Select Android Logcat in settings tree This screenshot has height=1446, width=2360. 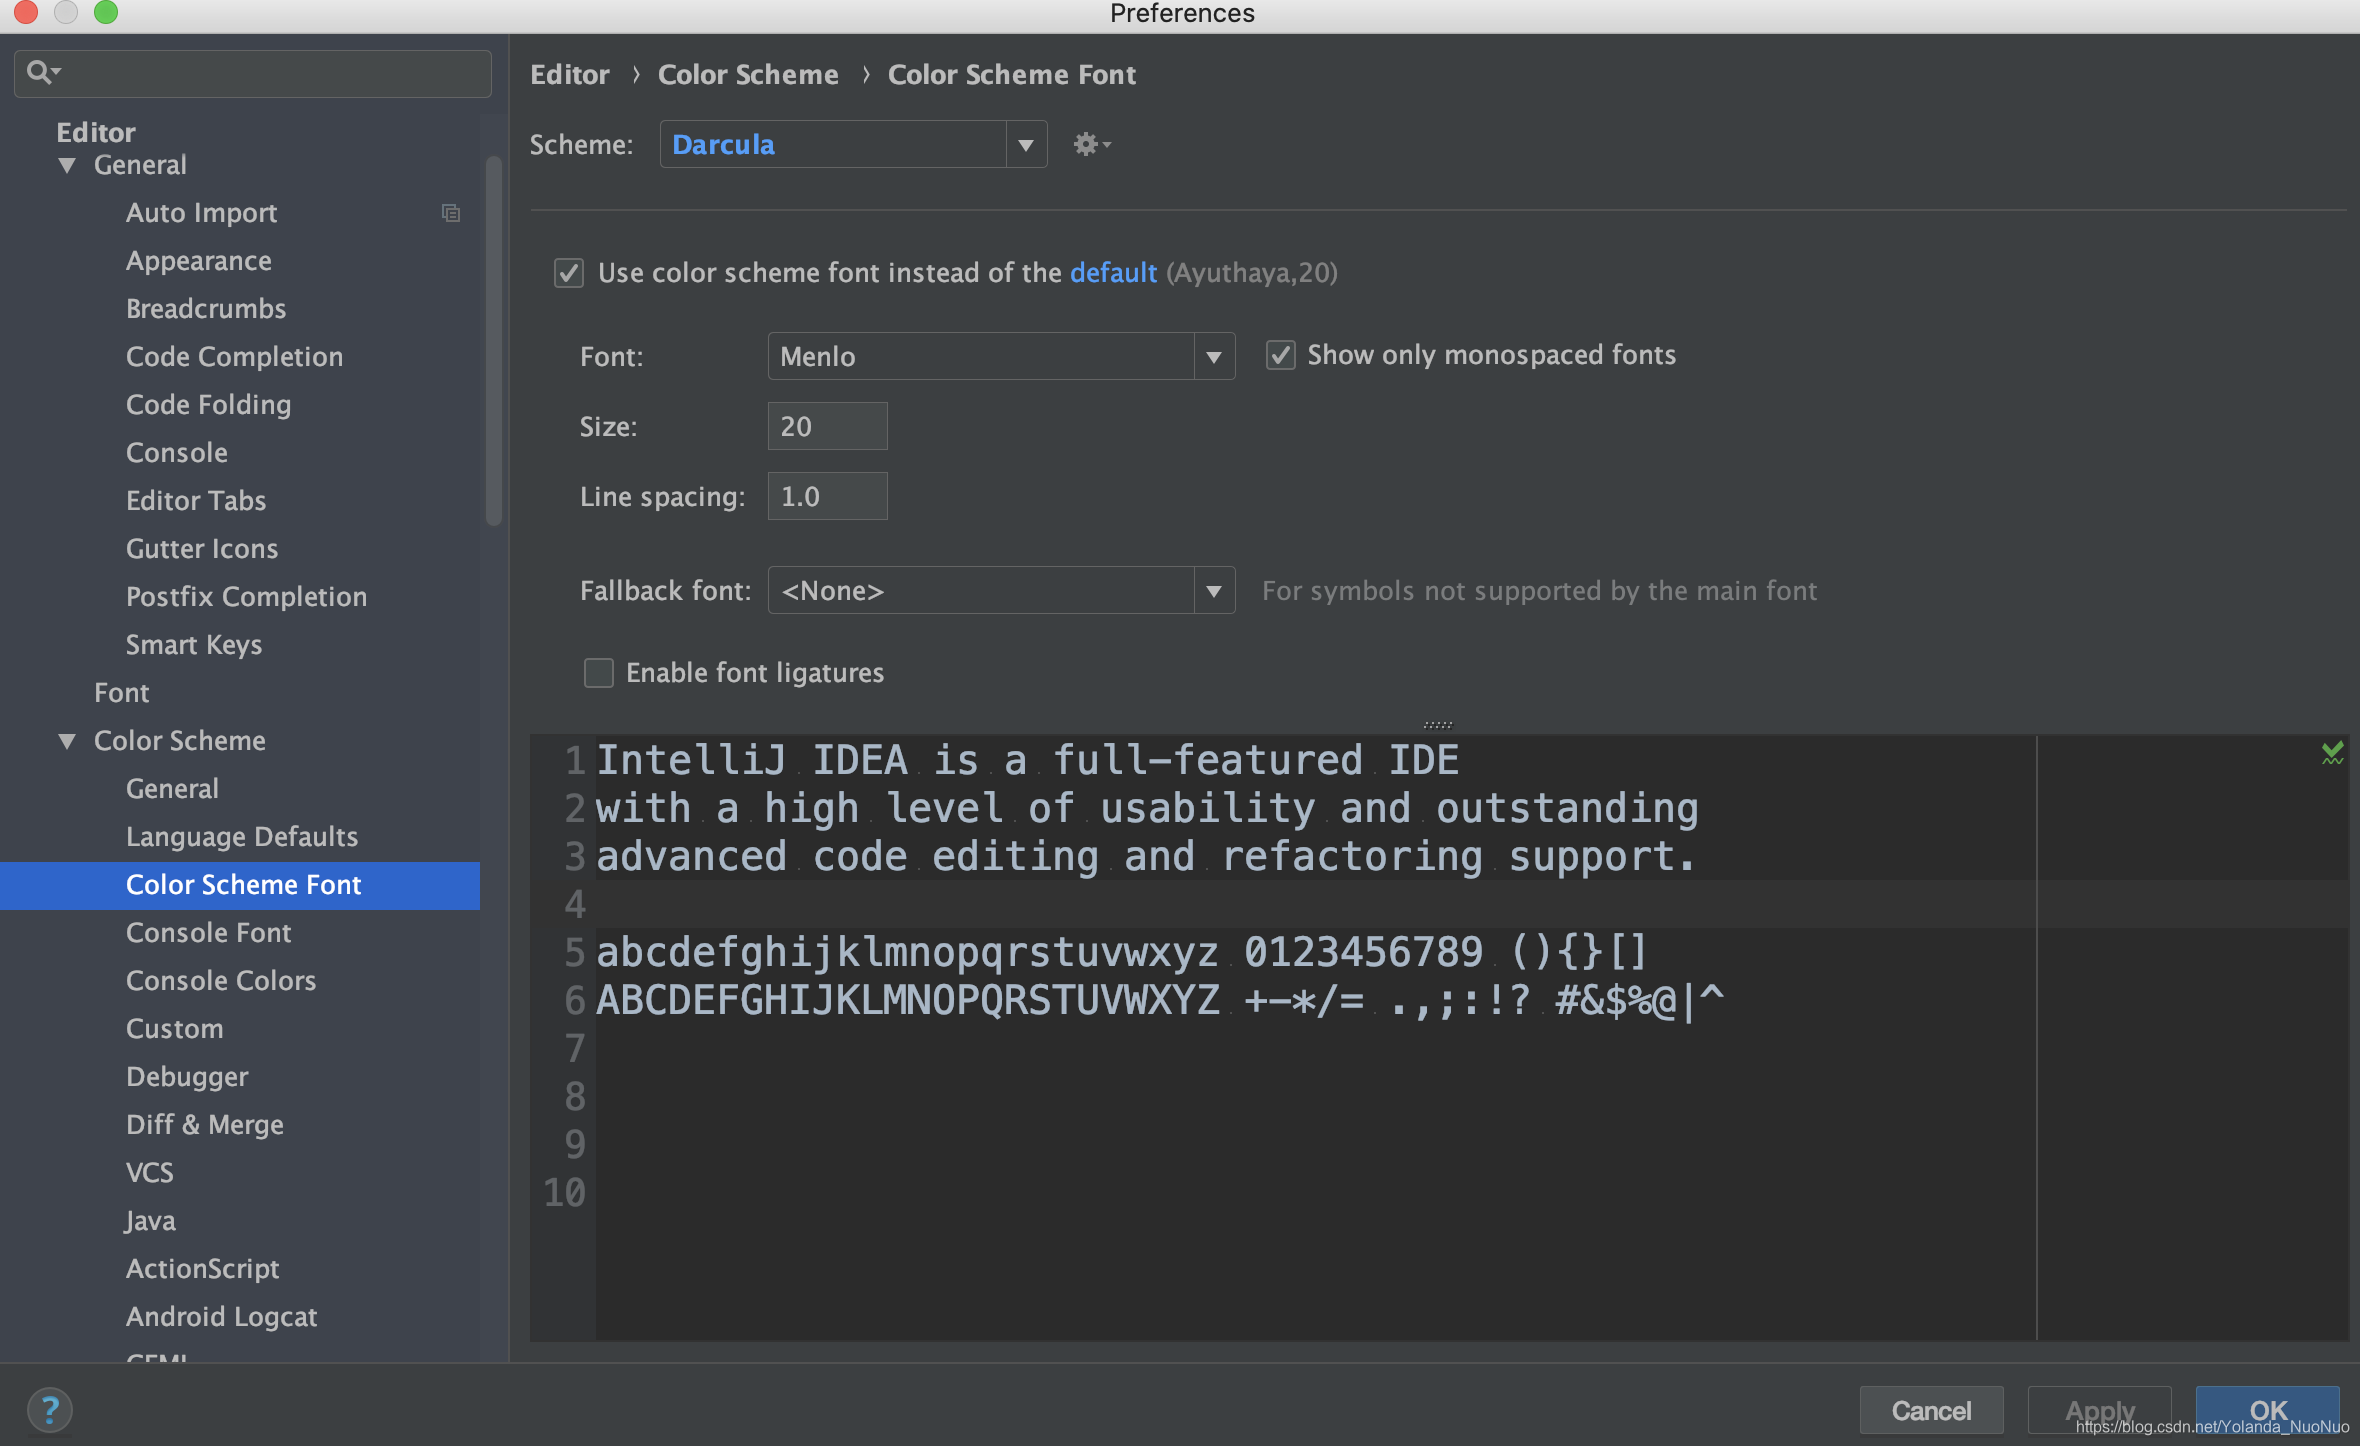pyautogui.click(x=221, y=1317)
